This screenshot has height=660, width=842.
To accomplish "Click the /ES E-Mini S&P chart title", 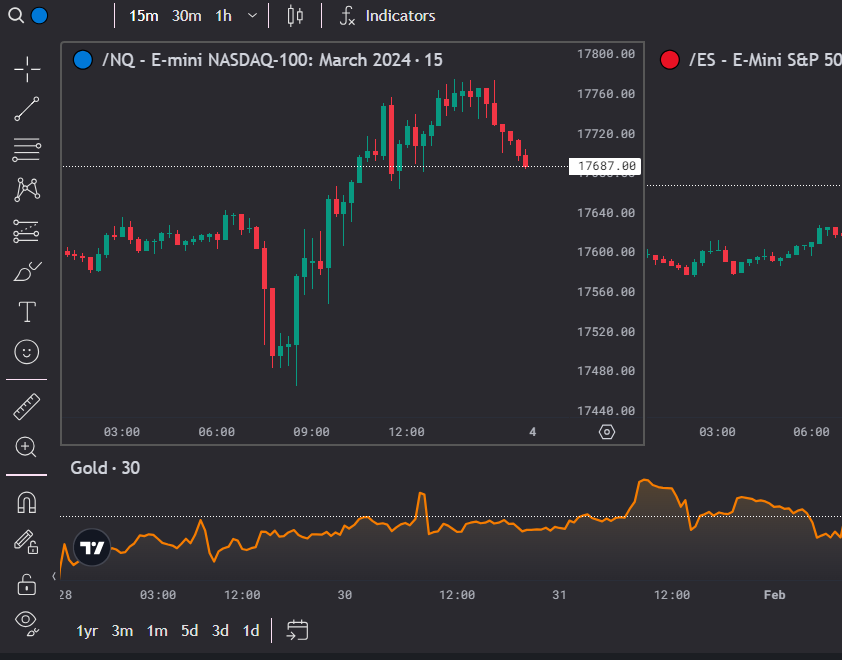I will tap(765, 60).
